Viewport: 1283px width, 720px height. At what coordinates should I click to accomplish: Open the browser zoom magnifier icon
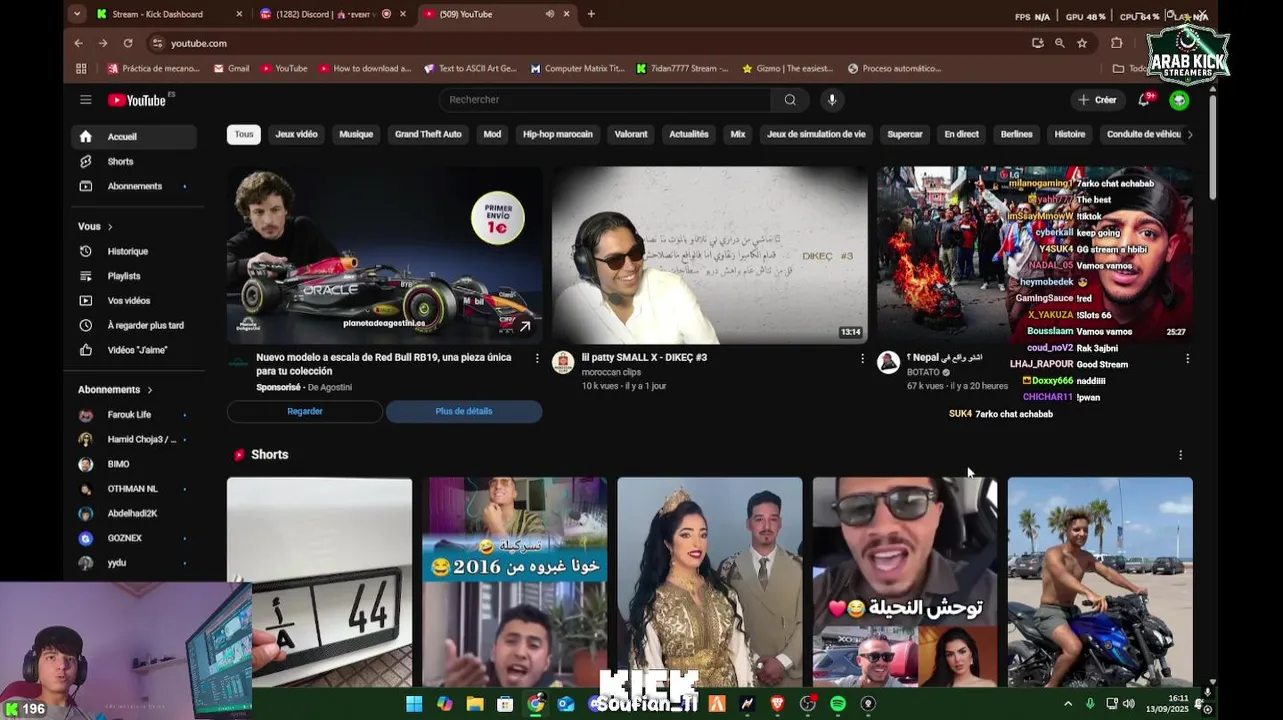pos(1060,43)
